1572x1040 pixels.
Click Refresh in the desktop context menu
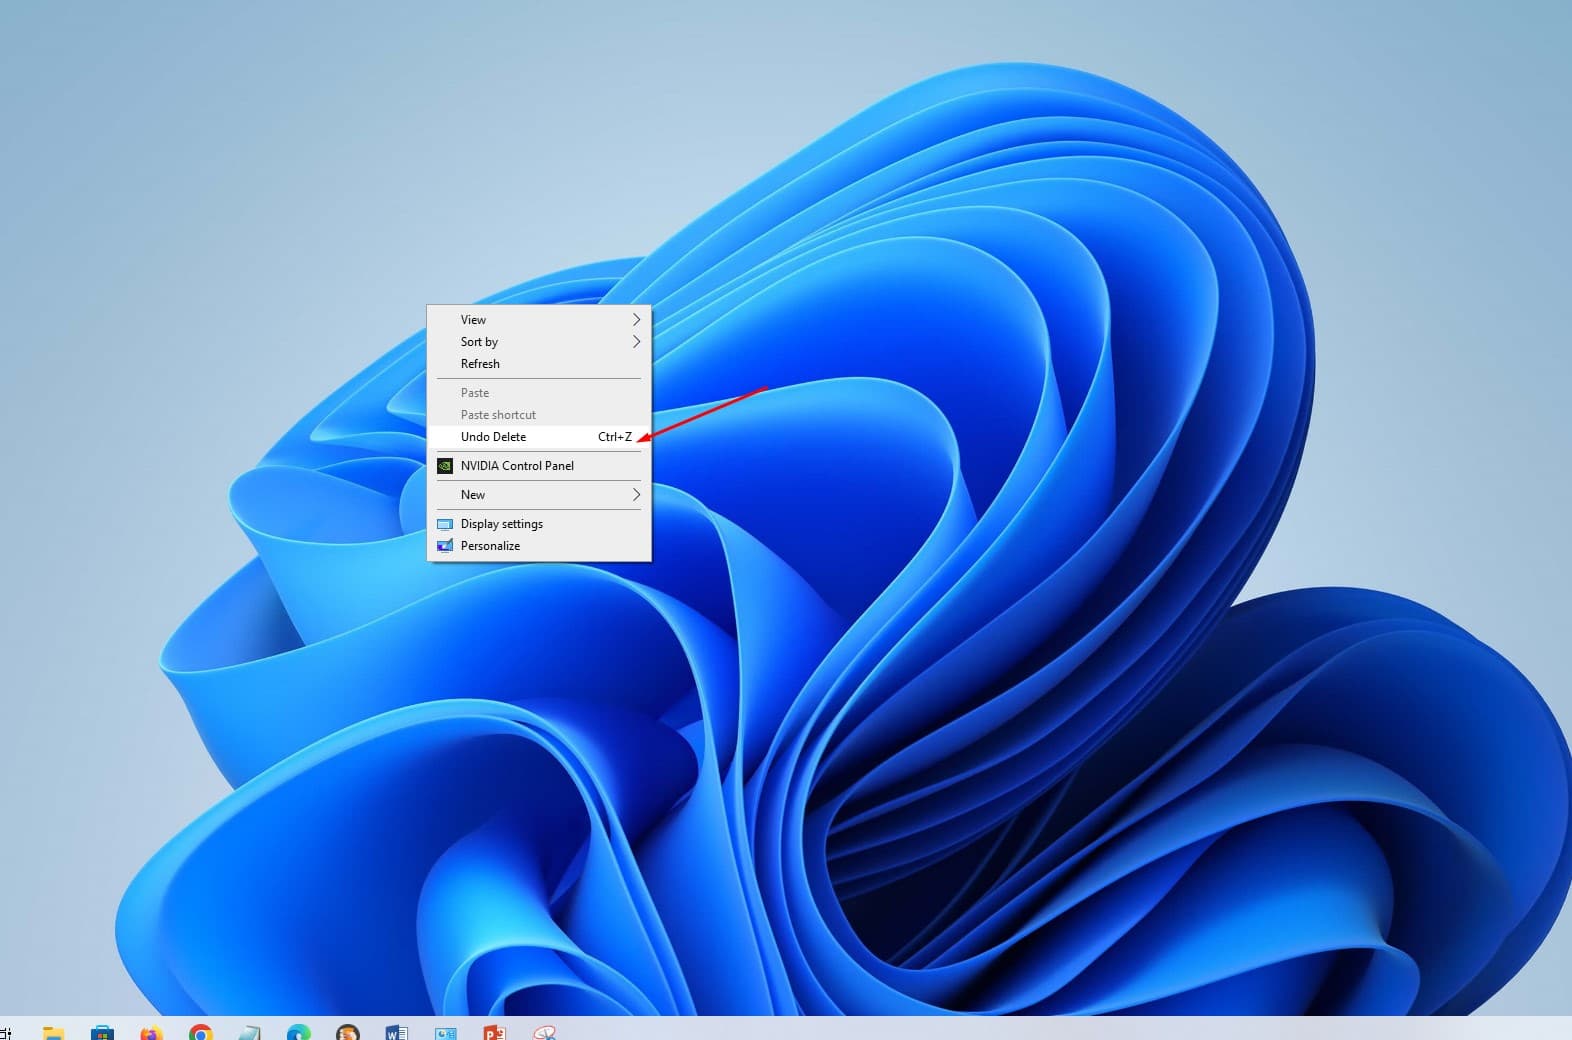tap(539, 364)
